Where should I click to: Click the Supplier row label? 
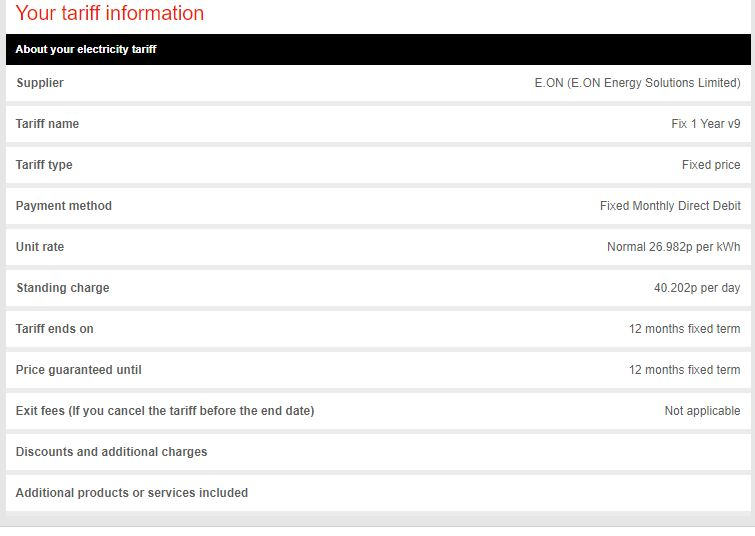40,83
